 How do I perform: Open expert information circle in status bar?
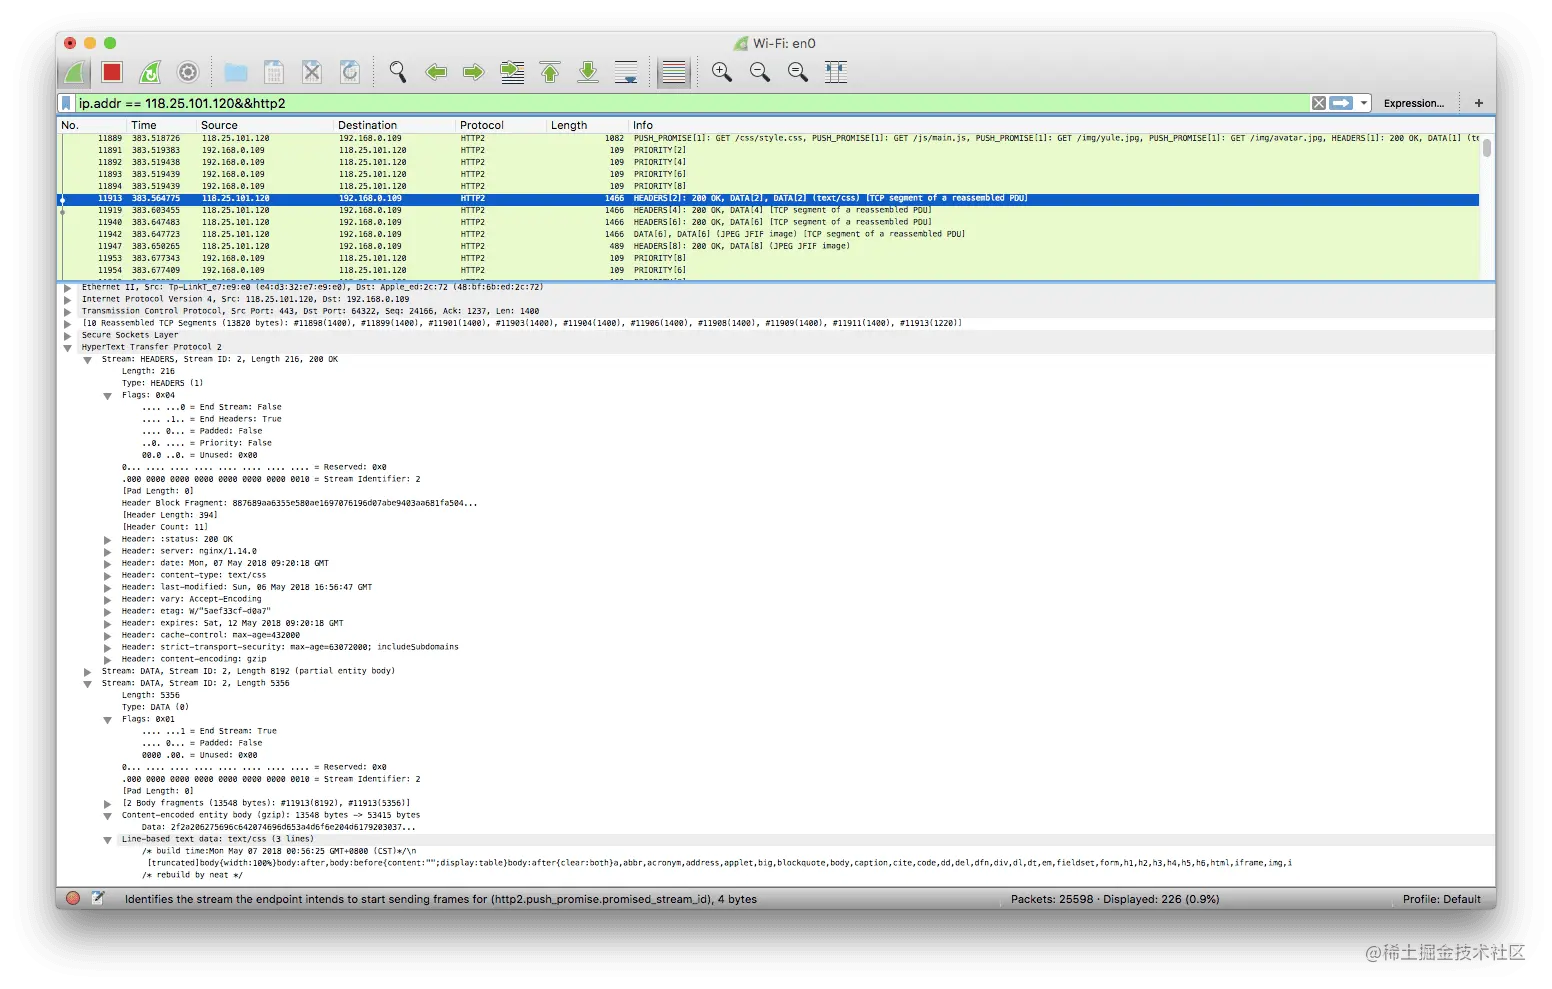[73, 898]
